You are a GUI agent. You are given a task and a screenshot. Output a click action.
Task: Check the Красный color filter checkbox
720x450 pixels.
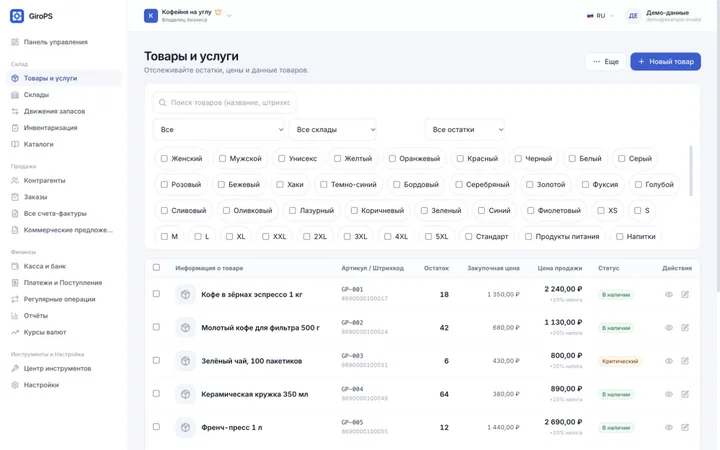point(460,158)
